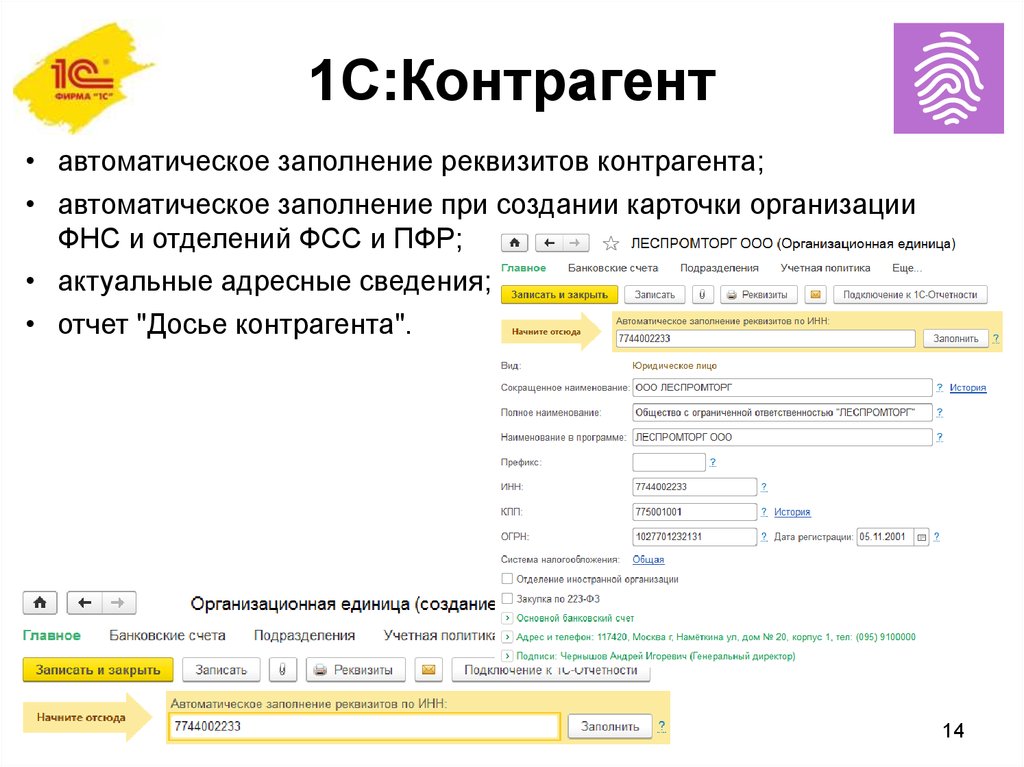
Task: Open Банковские счета tab in creation form
Action: (x=167, y=635)
